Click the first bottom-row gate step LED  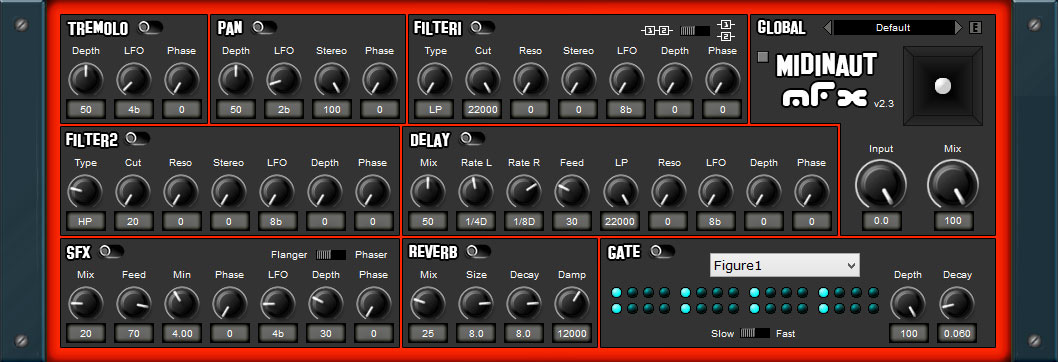(x=616, y=309)
